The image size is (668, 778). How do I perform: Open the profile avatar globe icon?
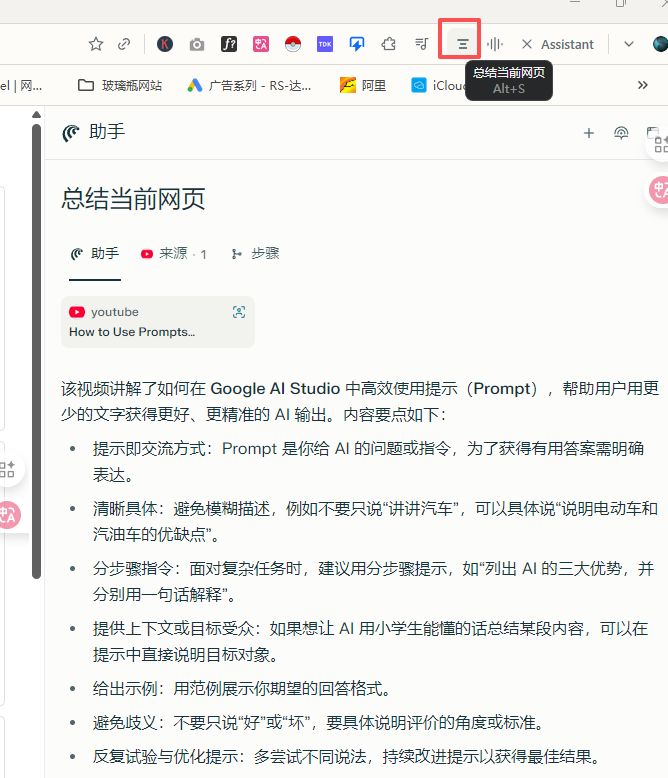point(660,44)
